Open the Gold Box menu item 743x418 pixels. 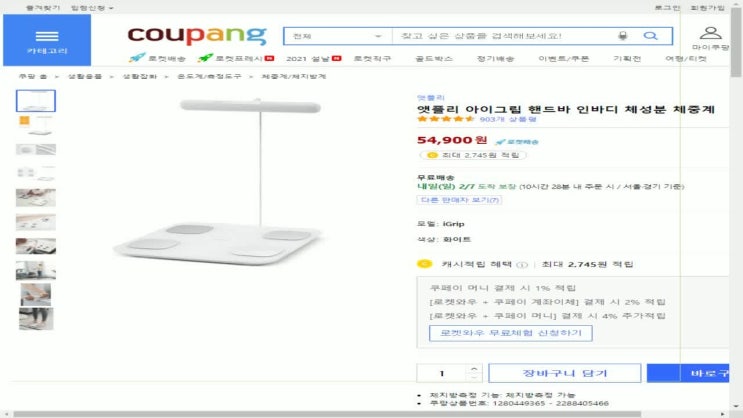(434, 58)
